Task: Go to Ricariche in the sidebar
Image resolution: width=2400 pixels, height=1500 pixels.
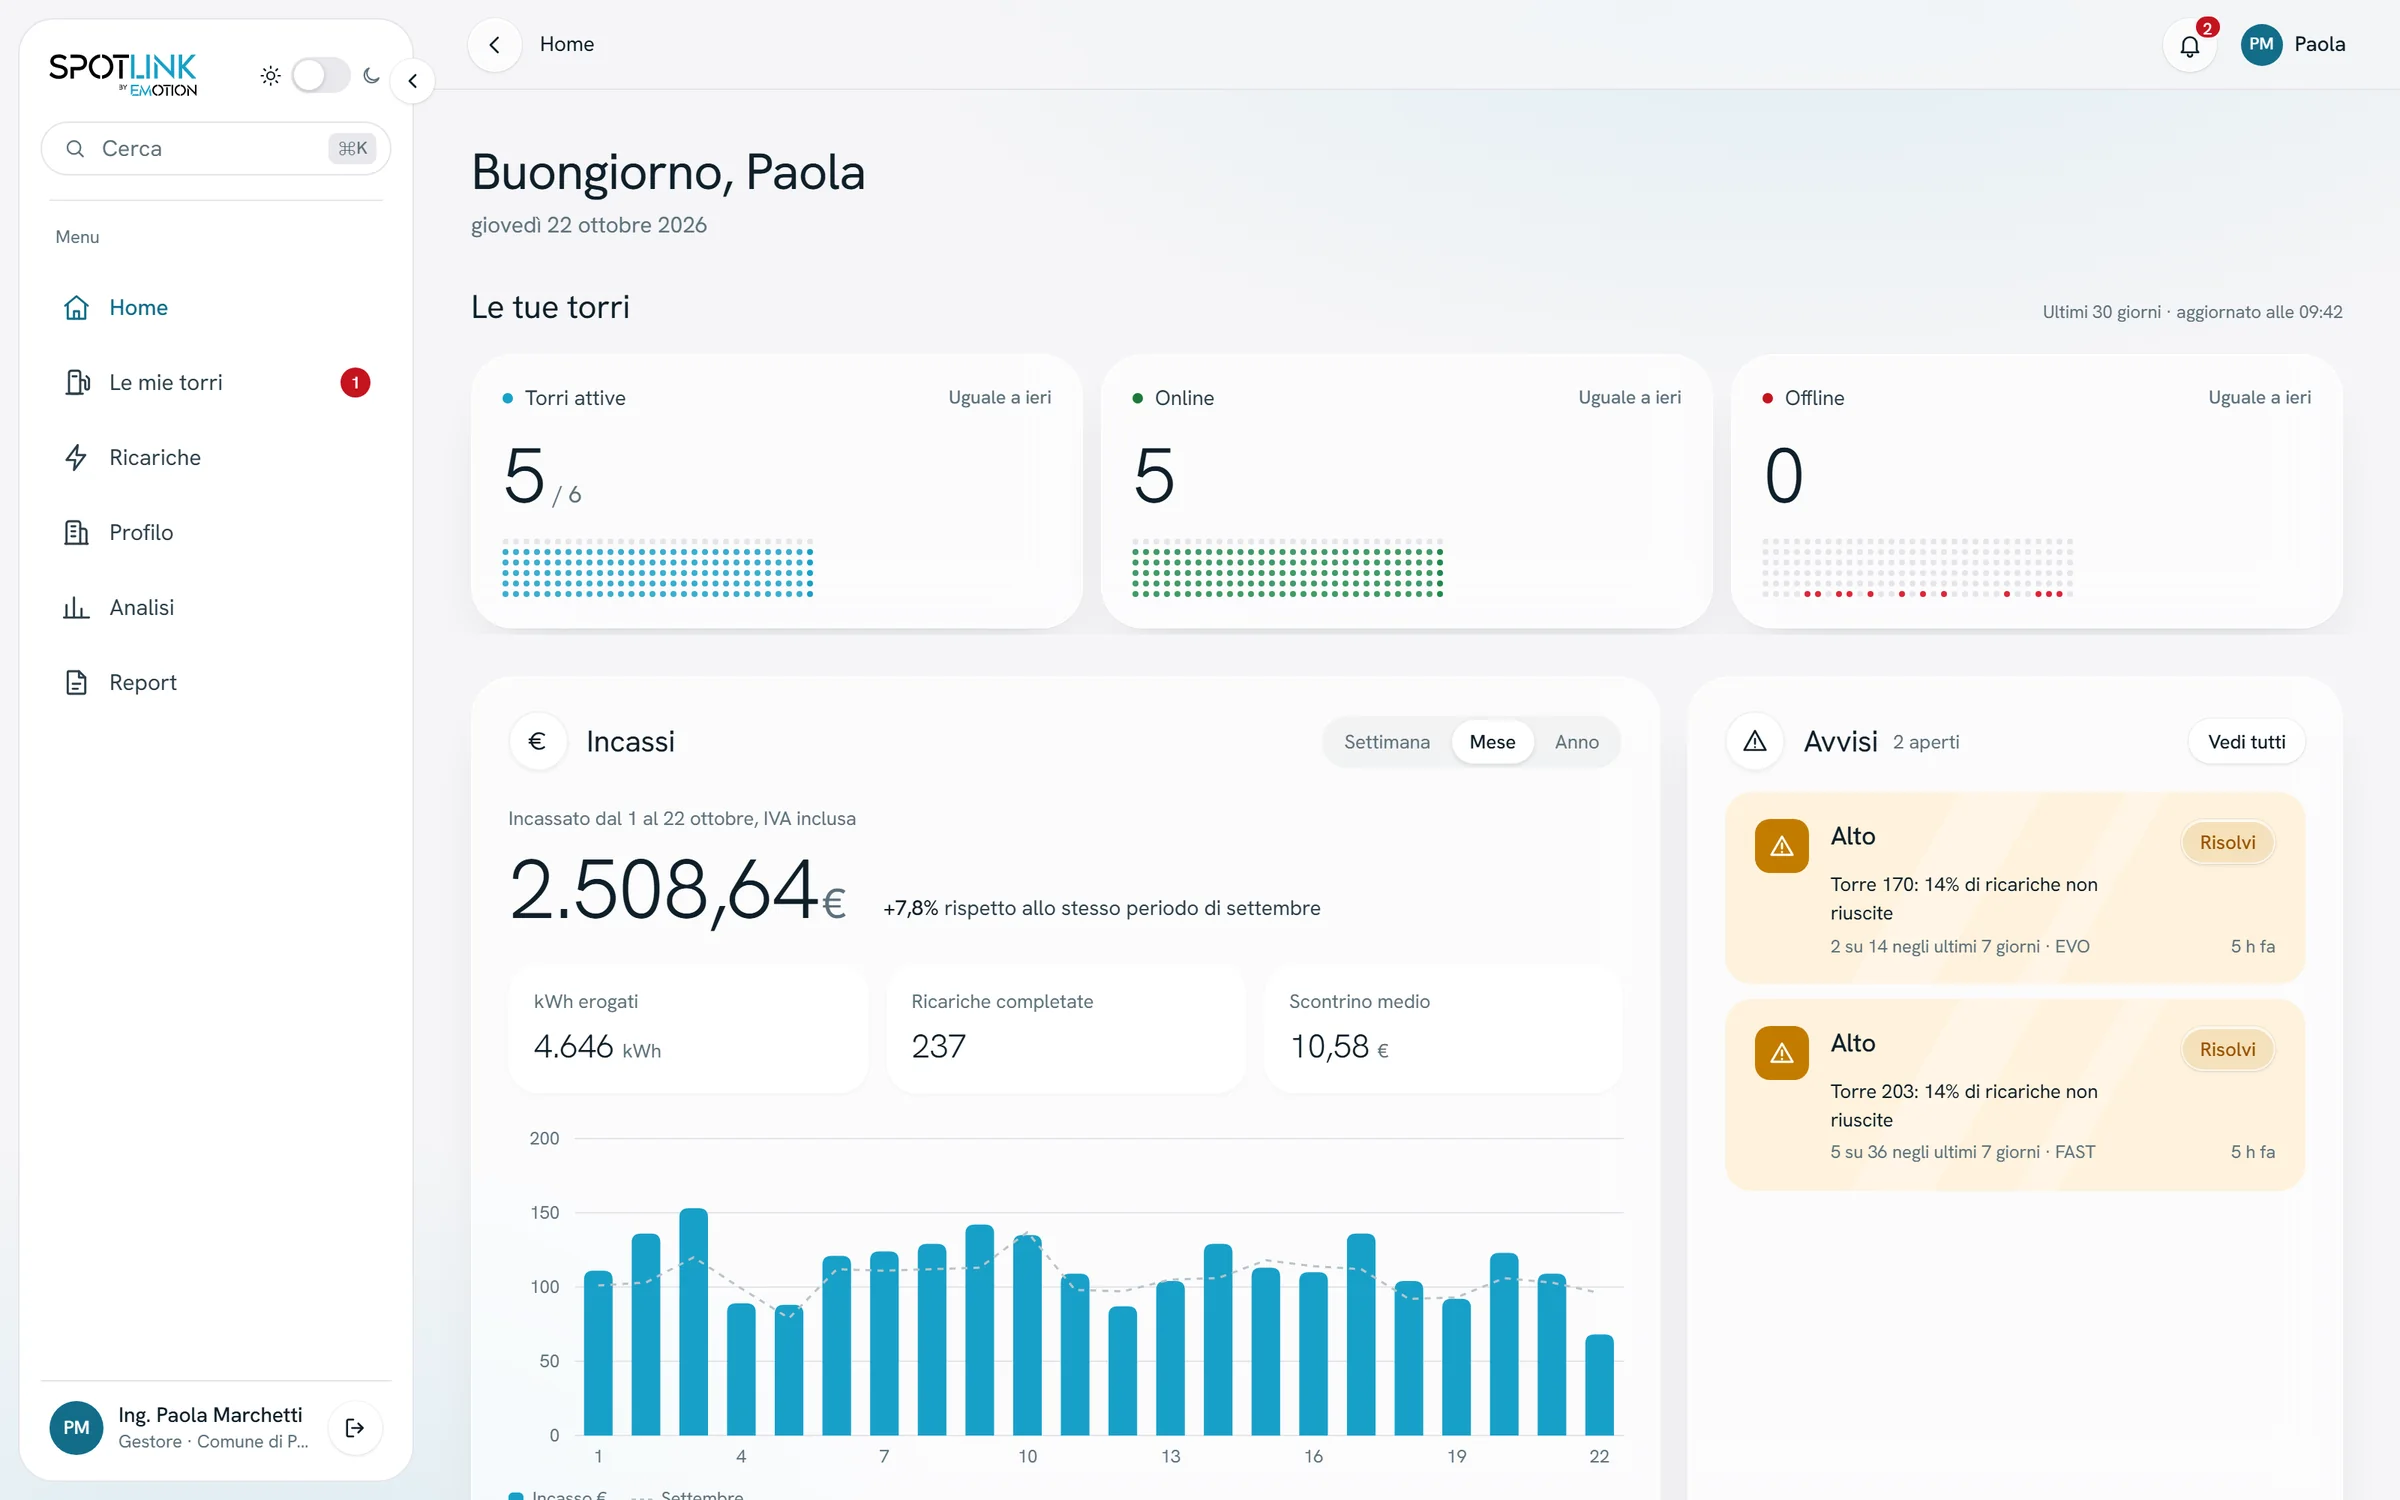Action: pyautogui.click(x=216, y=457)
